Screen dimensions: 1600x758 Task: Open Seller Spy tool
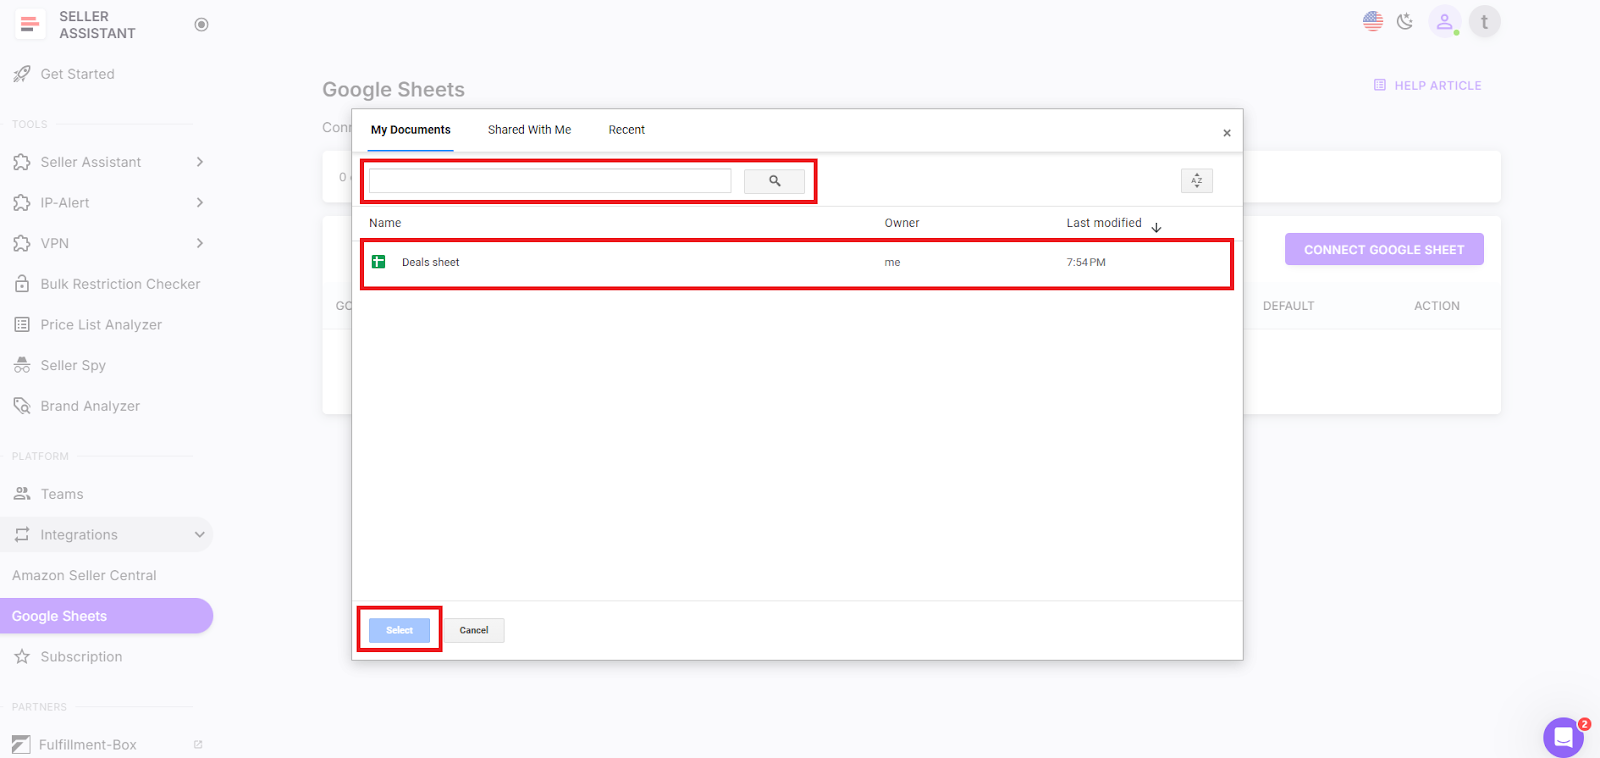[73, 366]
